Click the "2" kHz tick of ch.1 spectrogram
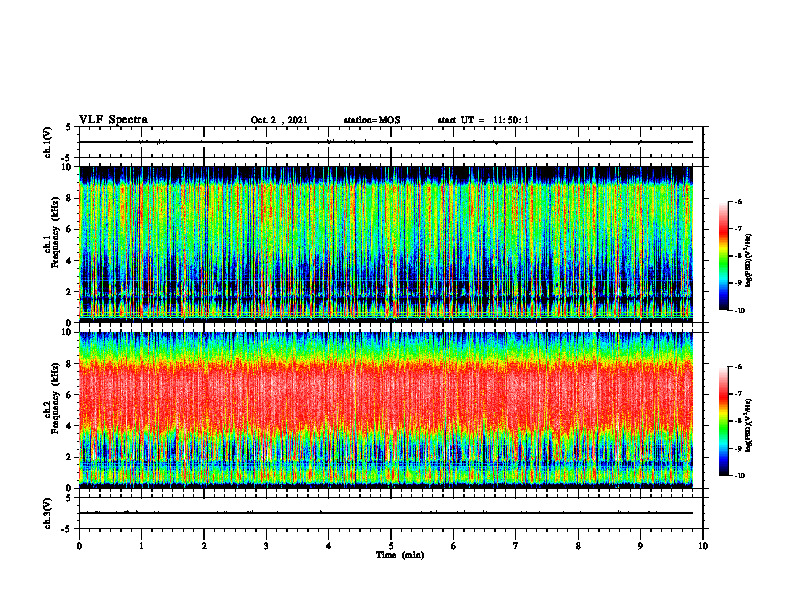 click(x=69, y=292)
